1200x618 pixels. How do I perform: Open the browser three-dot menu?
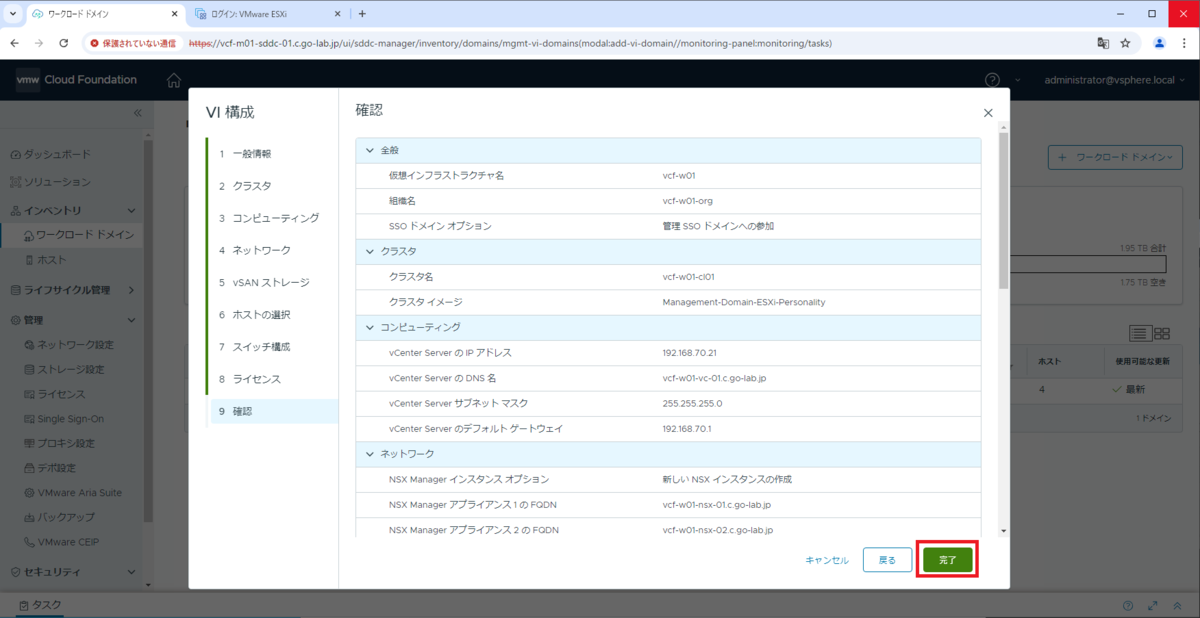[x=1184, y=43]
